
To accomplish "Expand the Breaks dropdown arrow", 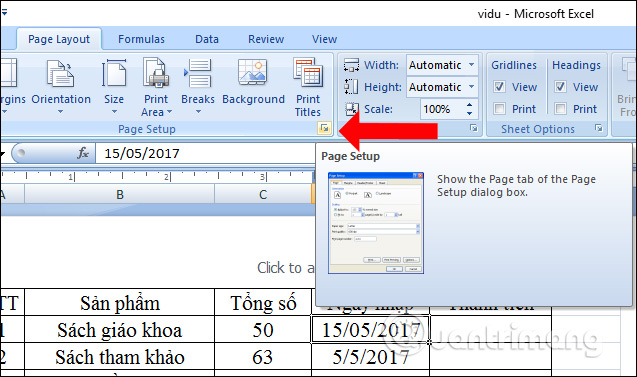I will point(198,112).
